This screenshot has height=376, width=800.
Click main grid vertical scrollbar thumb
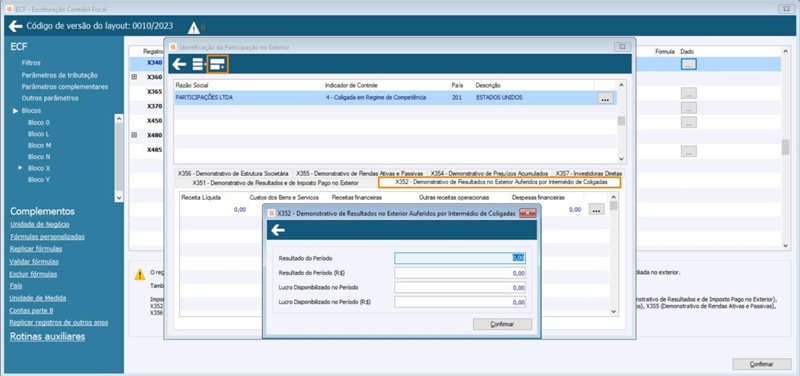[785, 147]
